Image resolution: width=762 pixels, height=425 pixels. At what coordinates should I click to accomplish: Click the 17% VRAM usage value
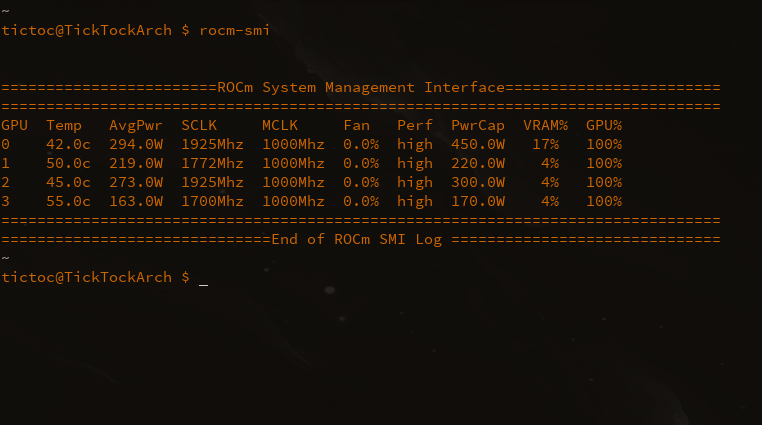point(545,144)
